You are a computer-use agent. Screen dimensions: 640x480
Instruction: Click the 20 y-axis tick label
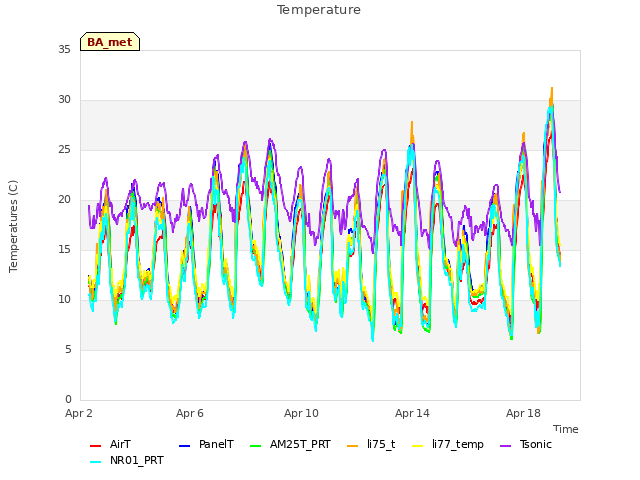pyautogui.click(x=64, y=200)
